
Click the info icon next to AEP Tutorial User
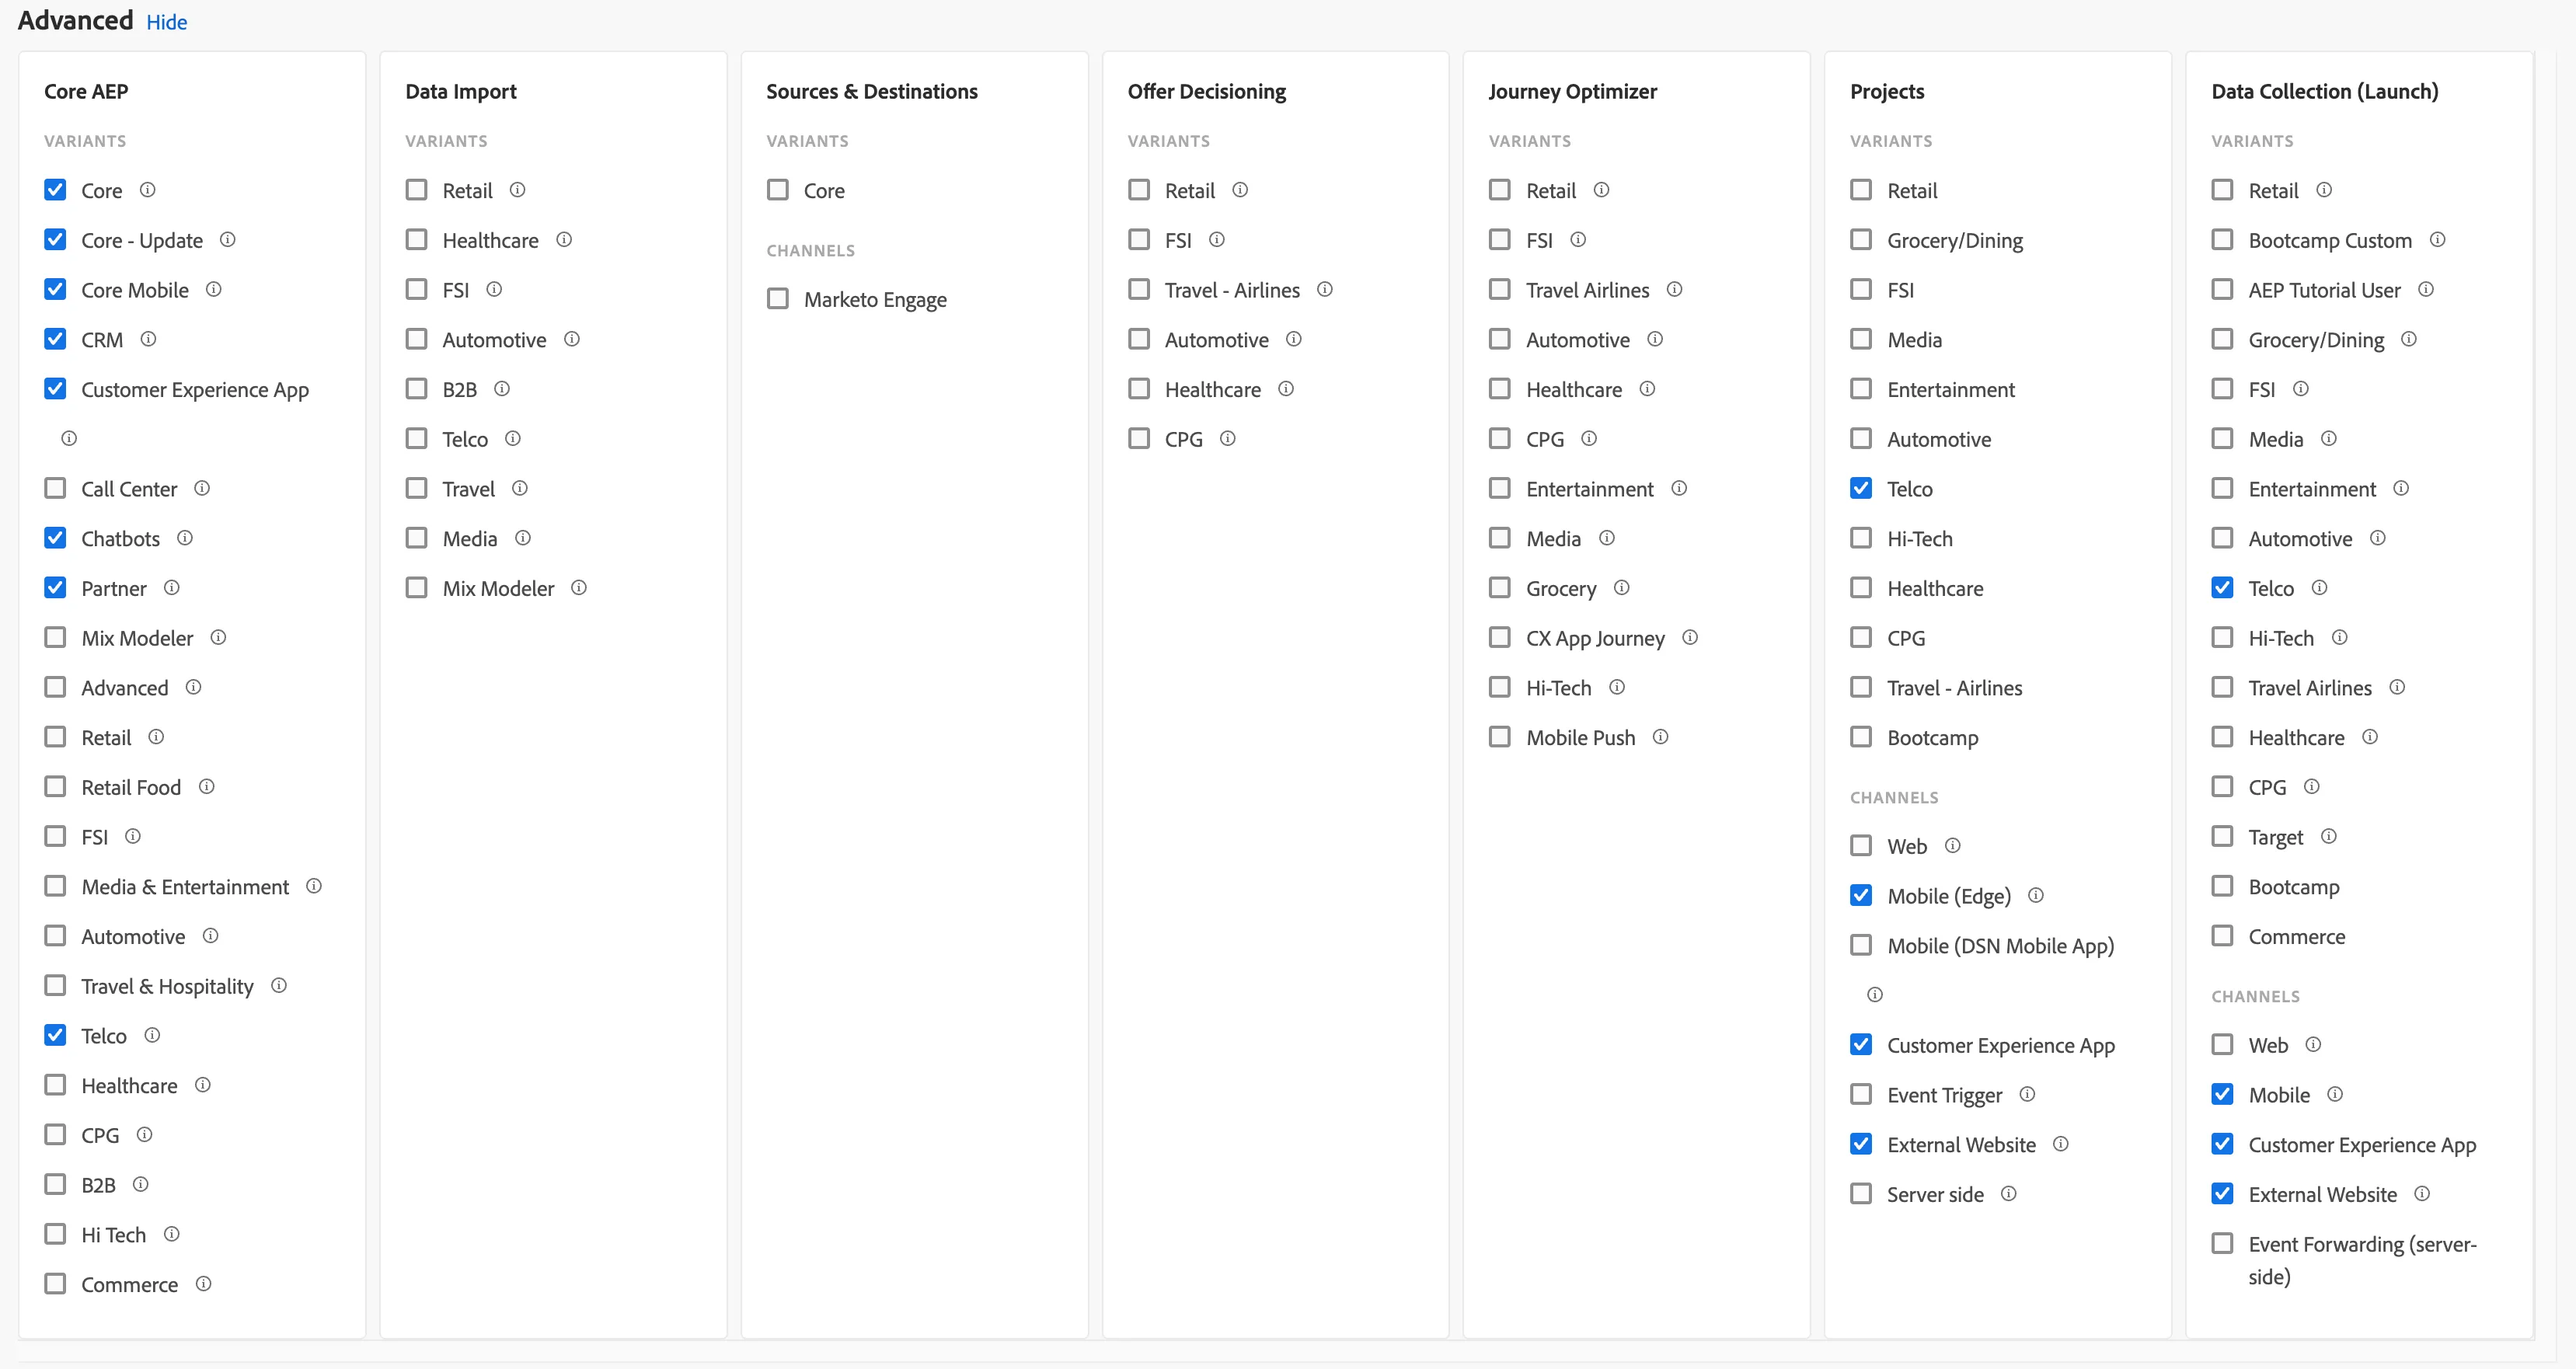click(x=2426, y=289)
